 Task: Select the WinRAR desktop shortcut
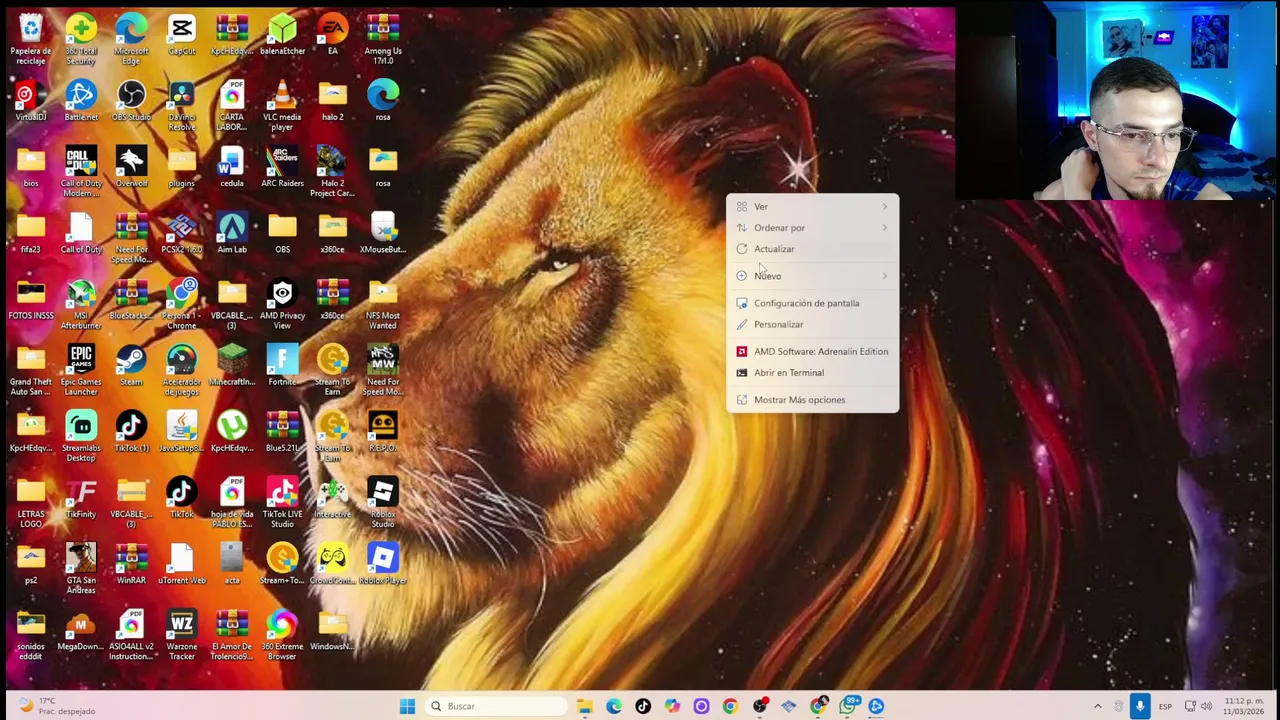[131, 564]
